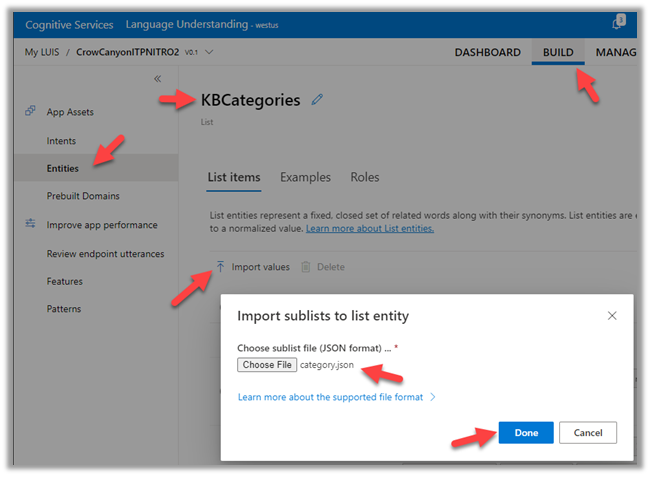This screenshot has width=650, height=477.
Task: Click the Choose File button
Action: (x=267, y=365)
